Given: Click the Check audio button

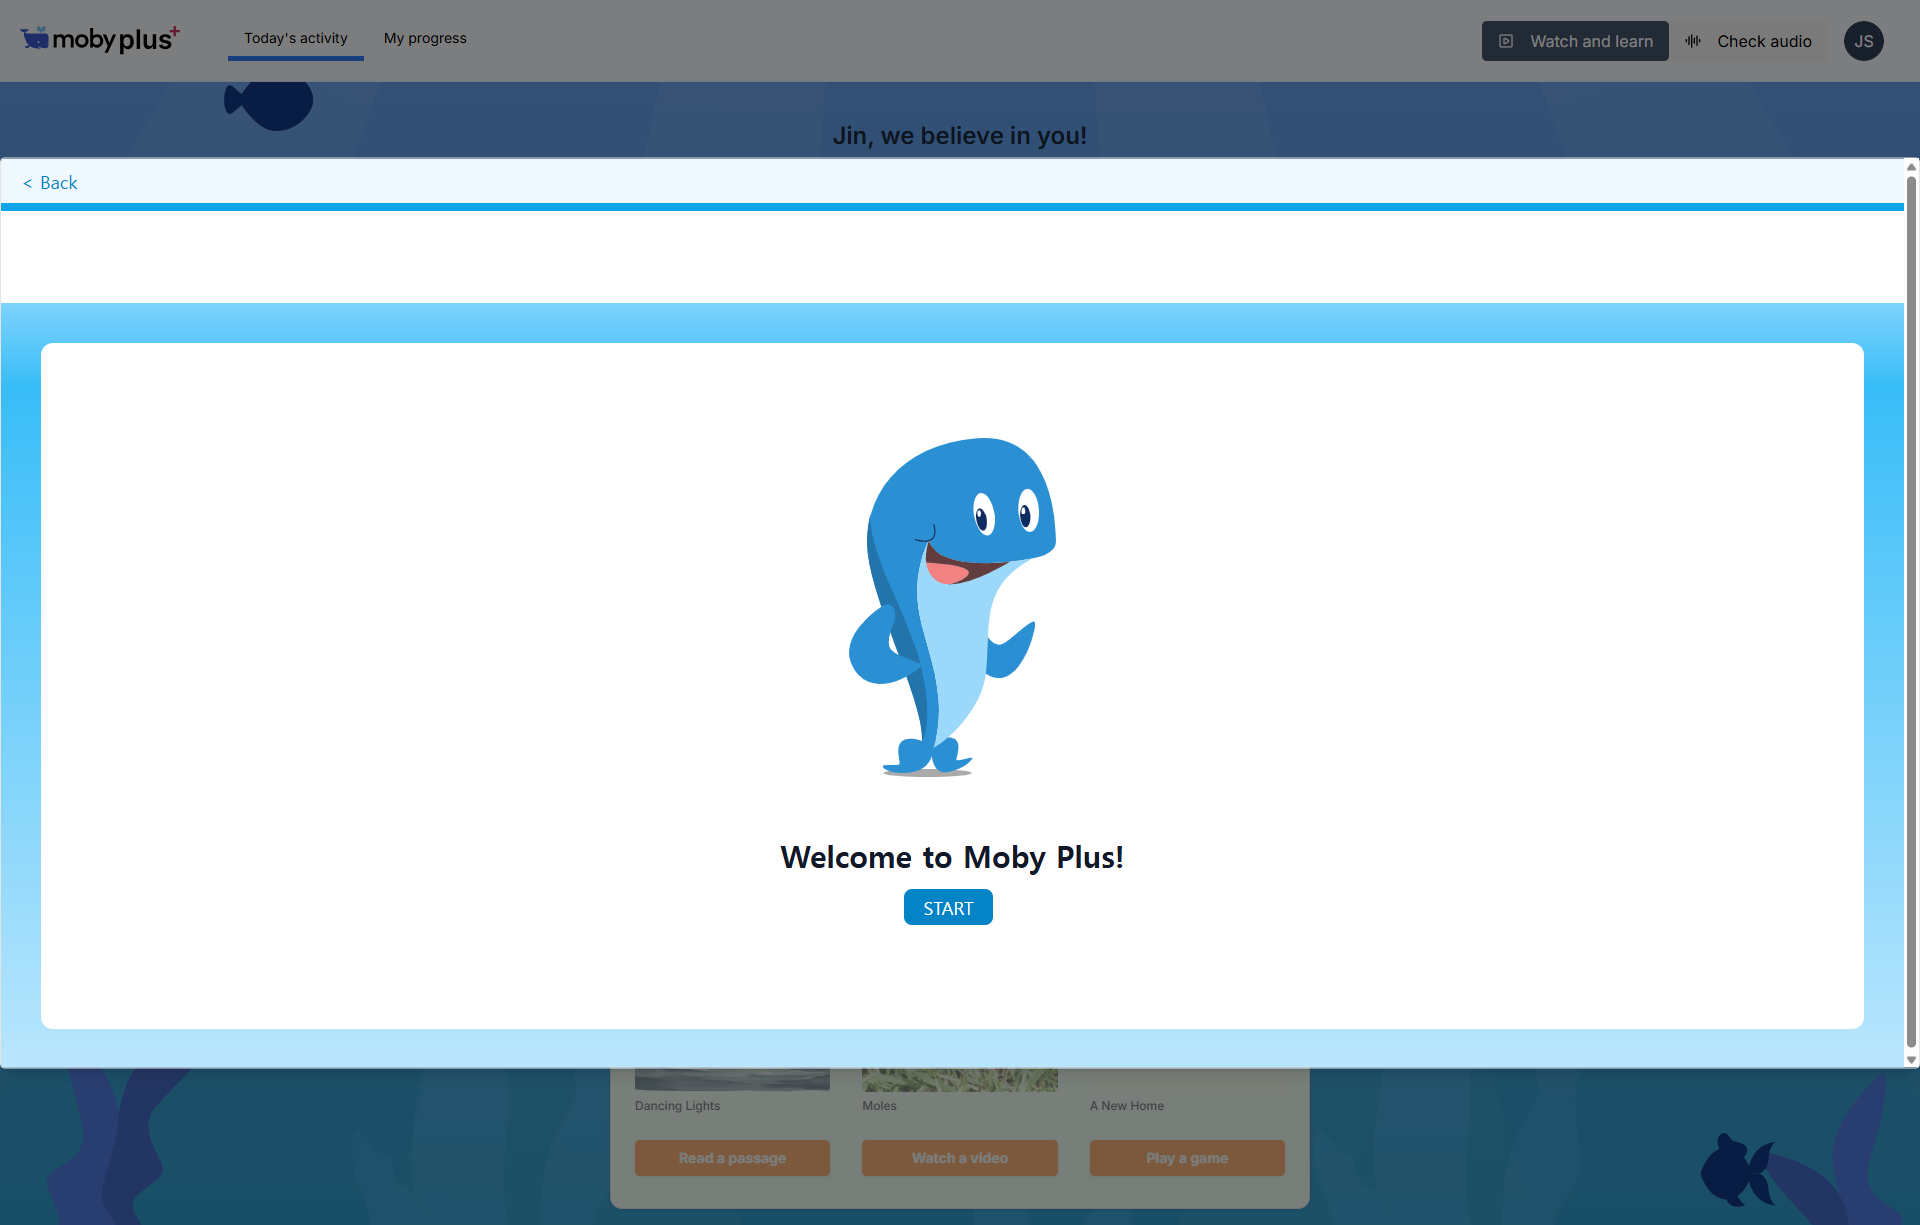Looking at the screenshot, I should [x=1751, y=41].
